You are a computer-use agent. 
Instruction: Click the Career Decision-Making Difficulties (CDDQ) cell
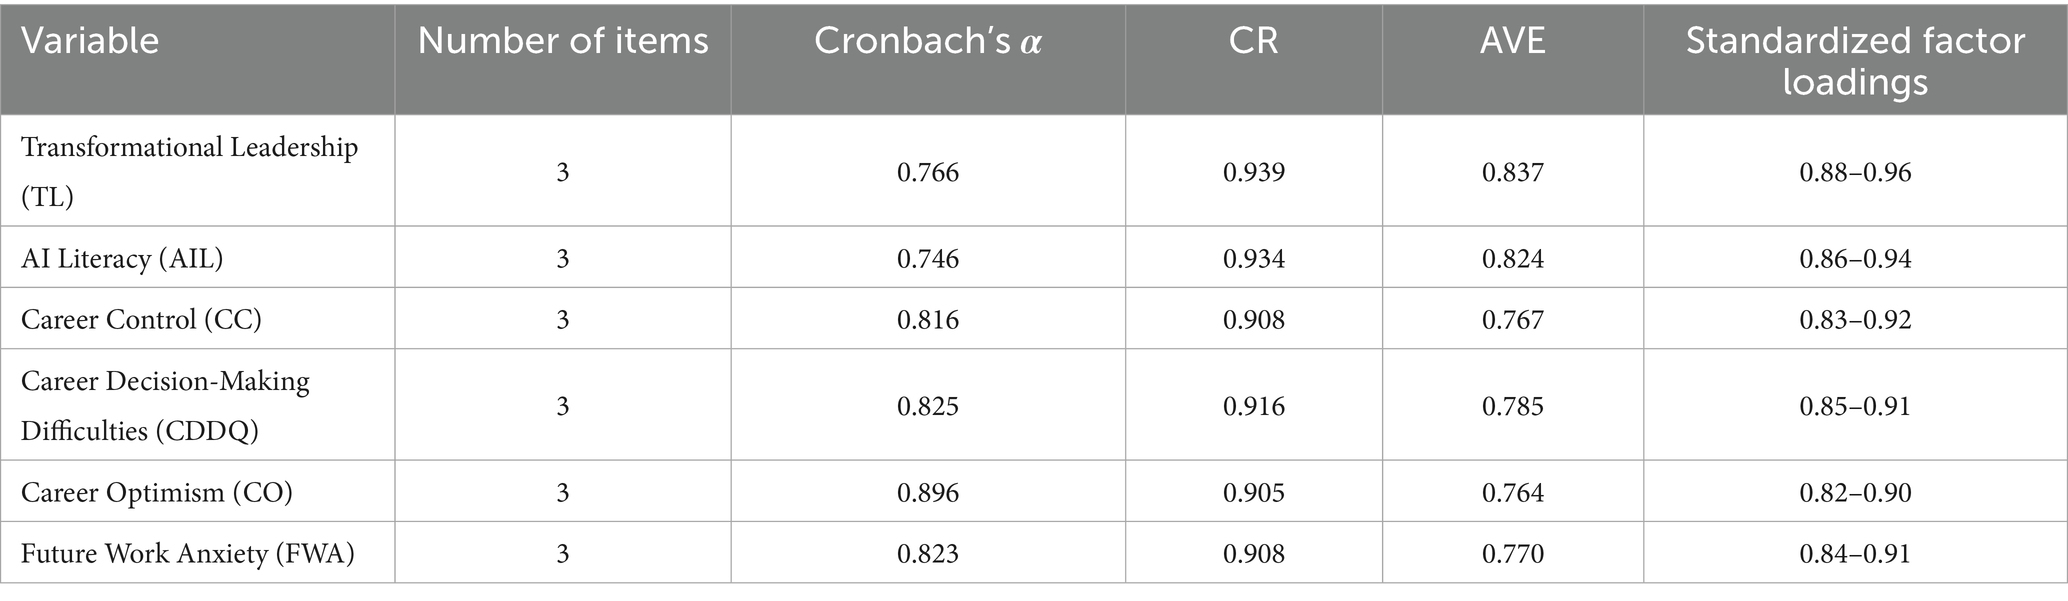(x=165, y=405)
